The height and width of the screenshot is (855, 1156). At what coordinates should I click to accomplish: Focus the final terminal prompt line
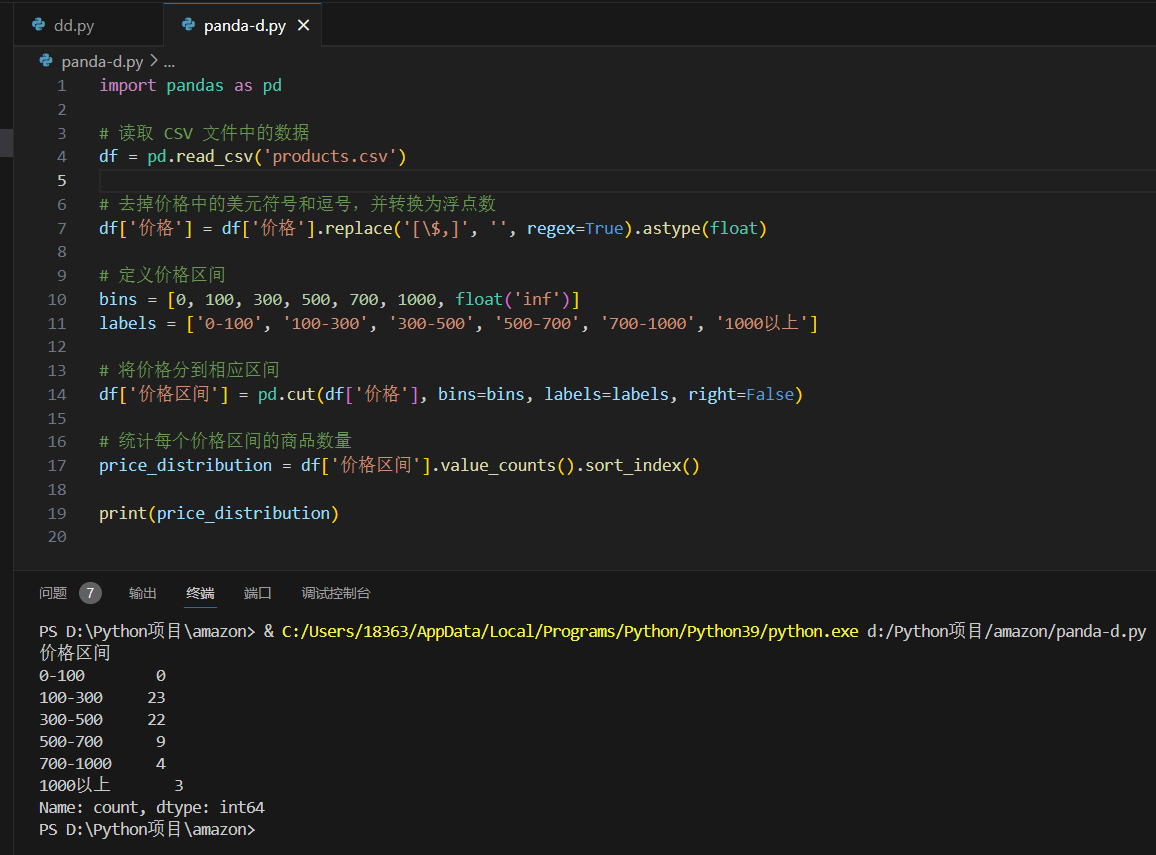147,830
